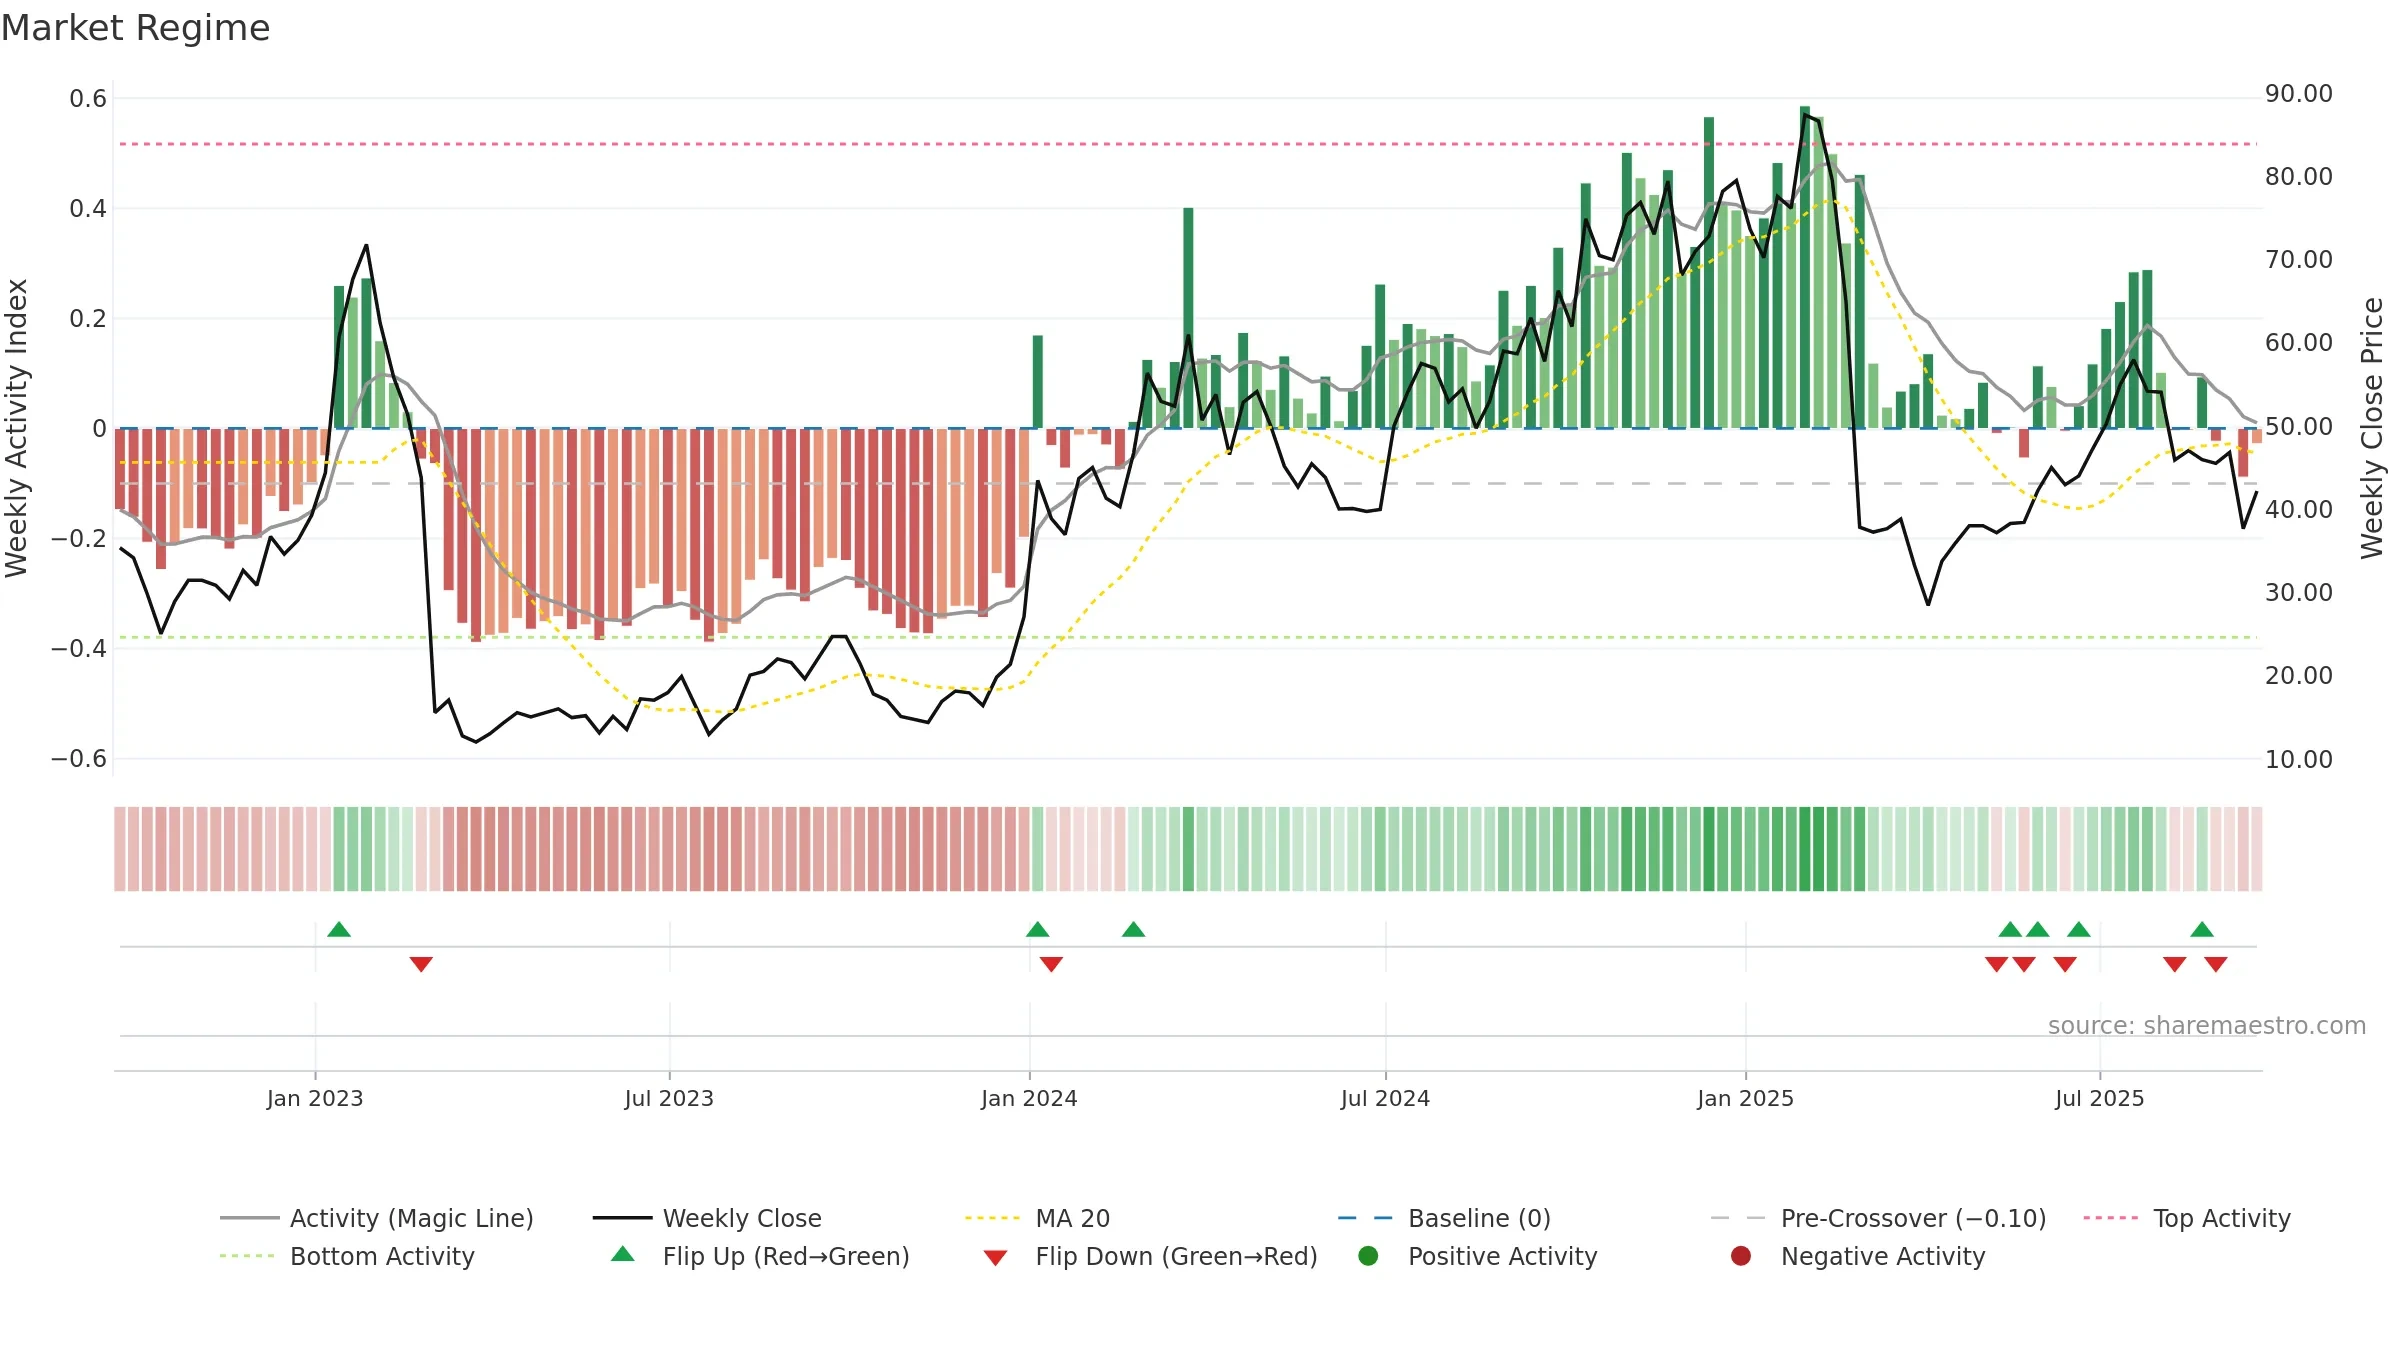The height and width of the screenshot is (1350, 2400).
Task: Click the yellow dotted MA 20 line sample in legend
Action: pyautogui.click(x=992, y=1218)
